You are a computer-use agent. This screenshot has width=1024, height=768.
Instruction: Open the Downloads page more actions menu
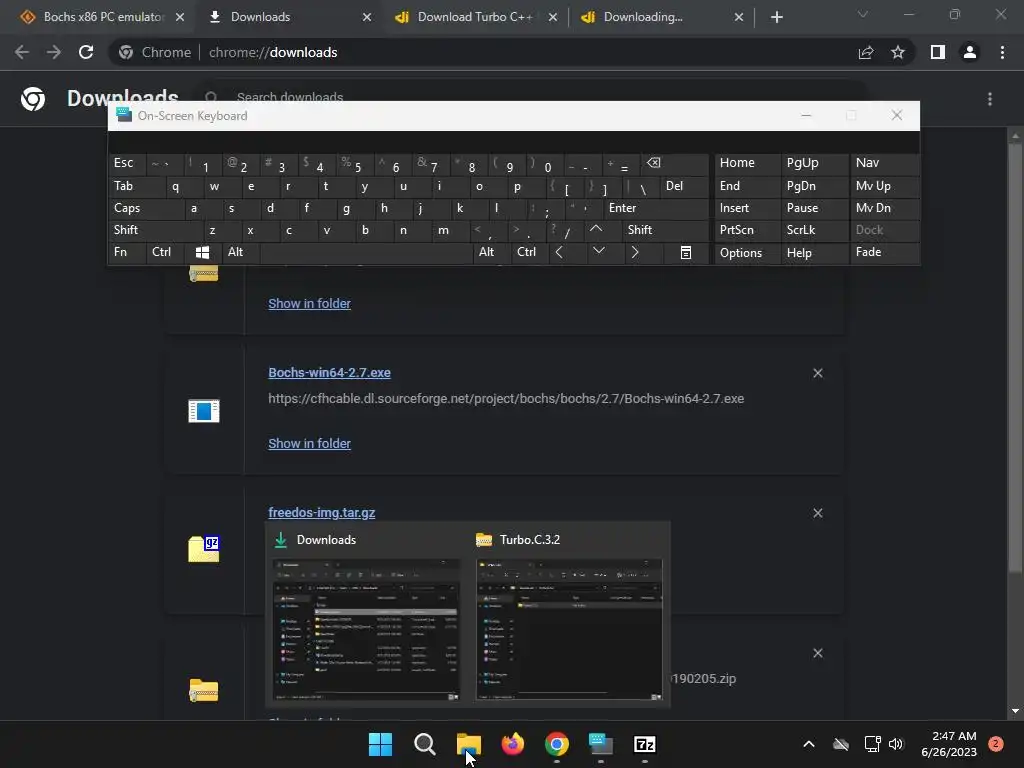(x=990, y=99)
